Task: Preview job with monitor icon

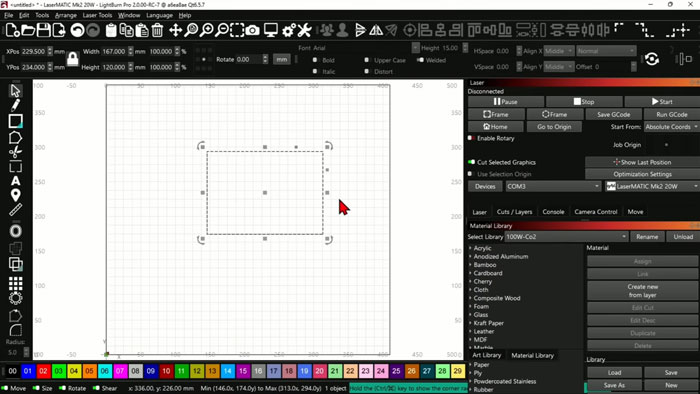Action: point(271,30)
